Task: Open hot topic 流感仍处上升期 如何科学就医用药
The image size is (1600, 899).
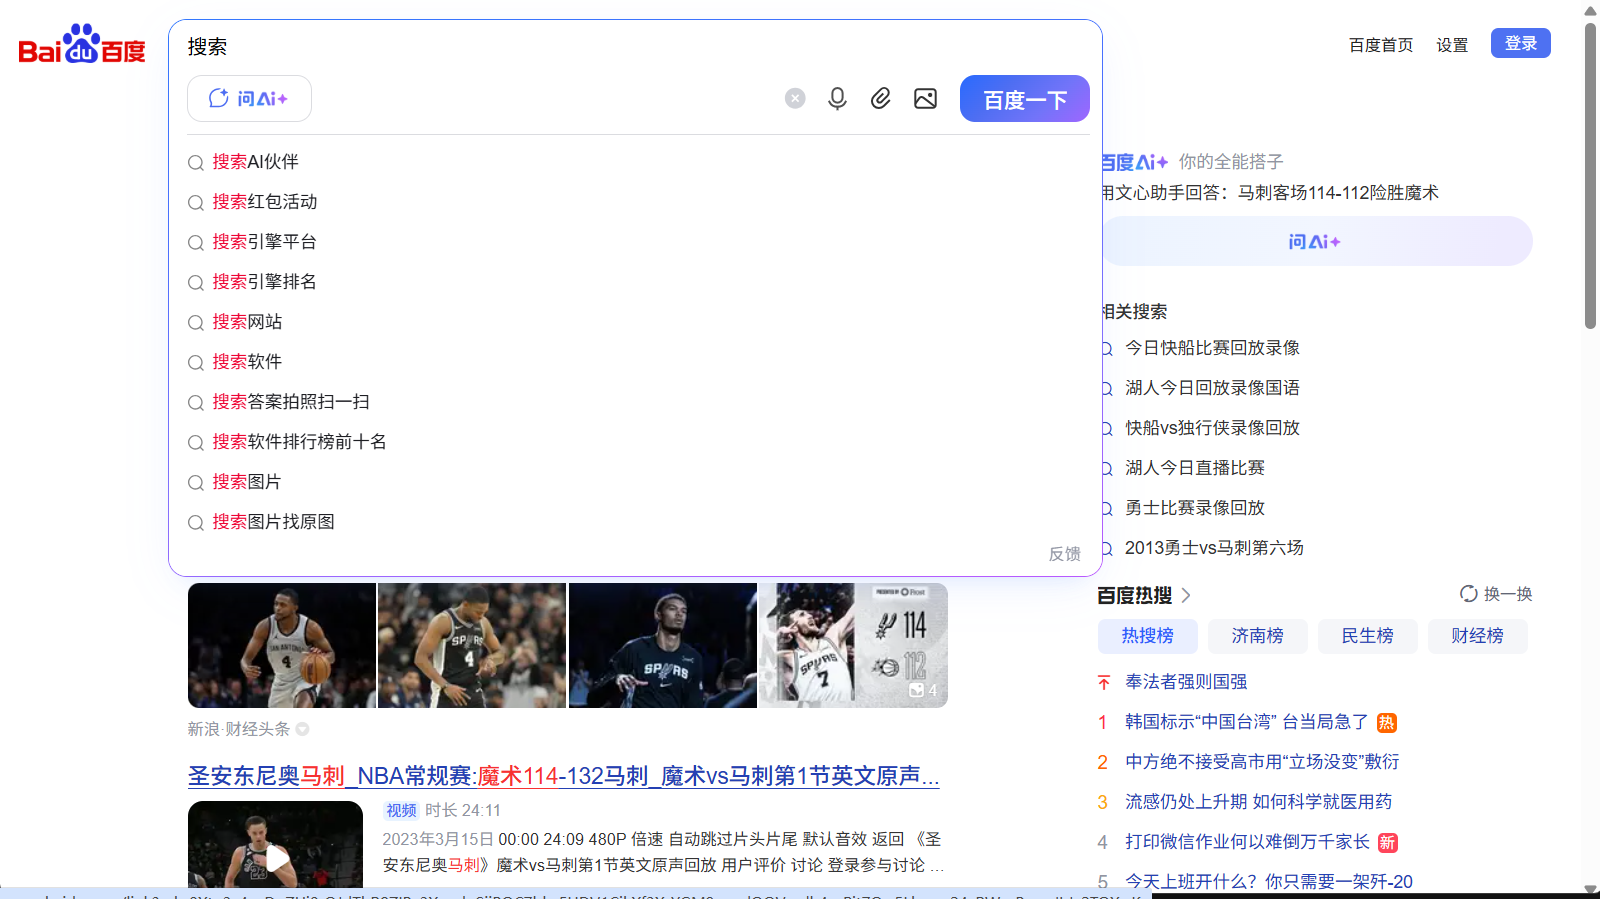Action: point(1258,802)
